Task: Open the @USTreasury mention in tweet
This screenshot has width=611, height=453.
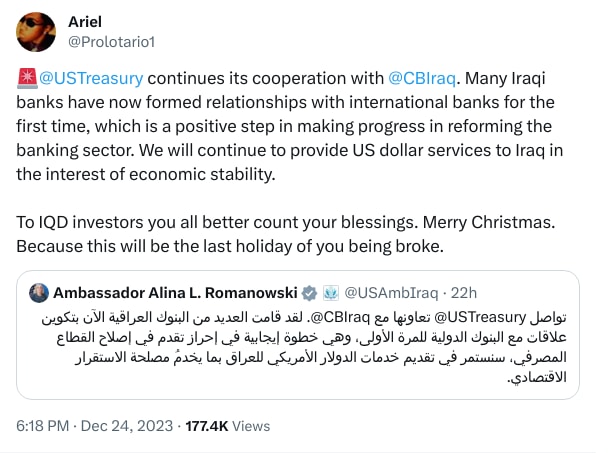Action: (x=91, y=78)
